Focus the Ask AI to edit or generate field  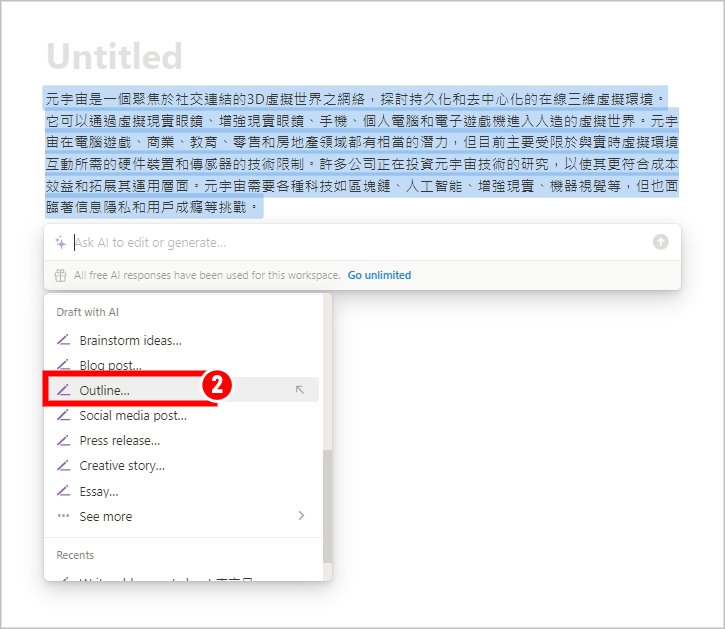pos(361,242)
